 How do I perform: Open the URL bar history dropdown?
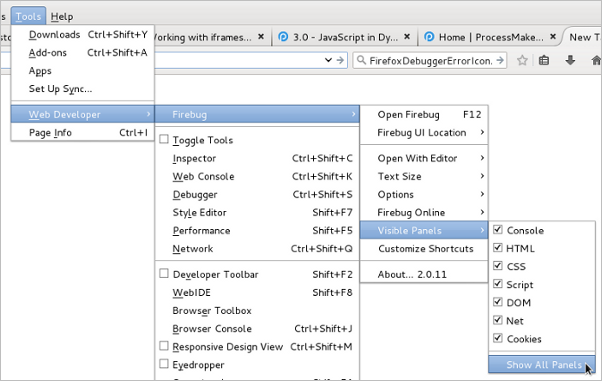pyautogui.click(x=328, y=60)
